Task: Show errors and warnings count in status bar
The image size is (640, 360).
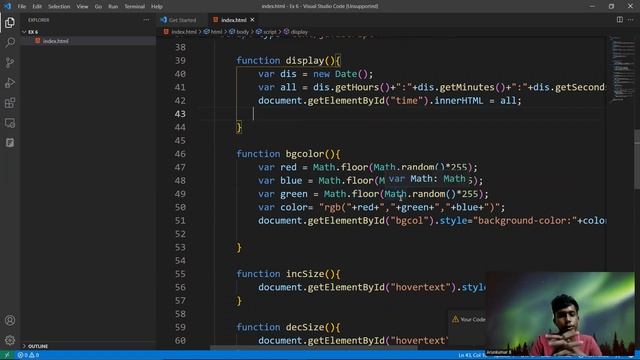Action: click(x=28, y=355)
